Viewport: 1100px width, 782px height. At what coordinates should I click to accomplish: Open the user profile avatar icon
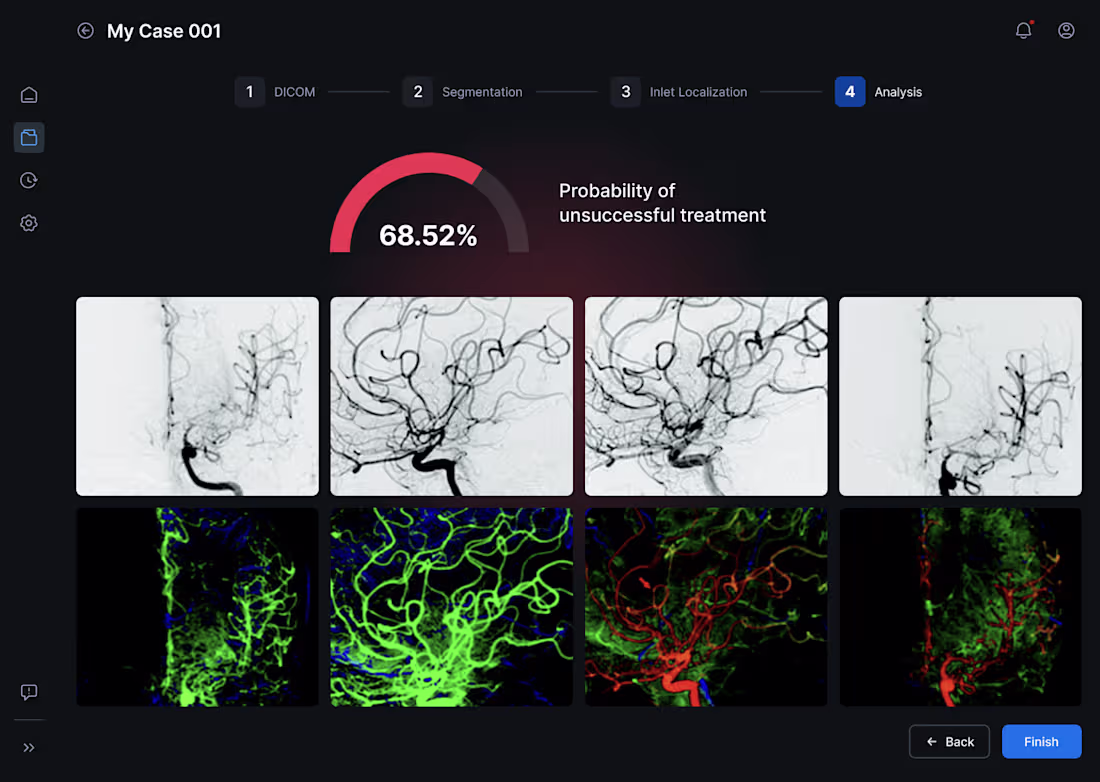1066,30
